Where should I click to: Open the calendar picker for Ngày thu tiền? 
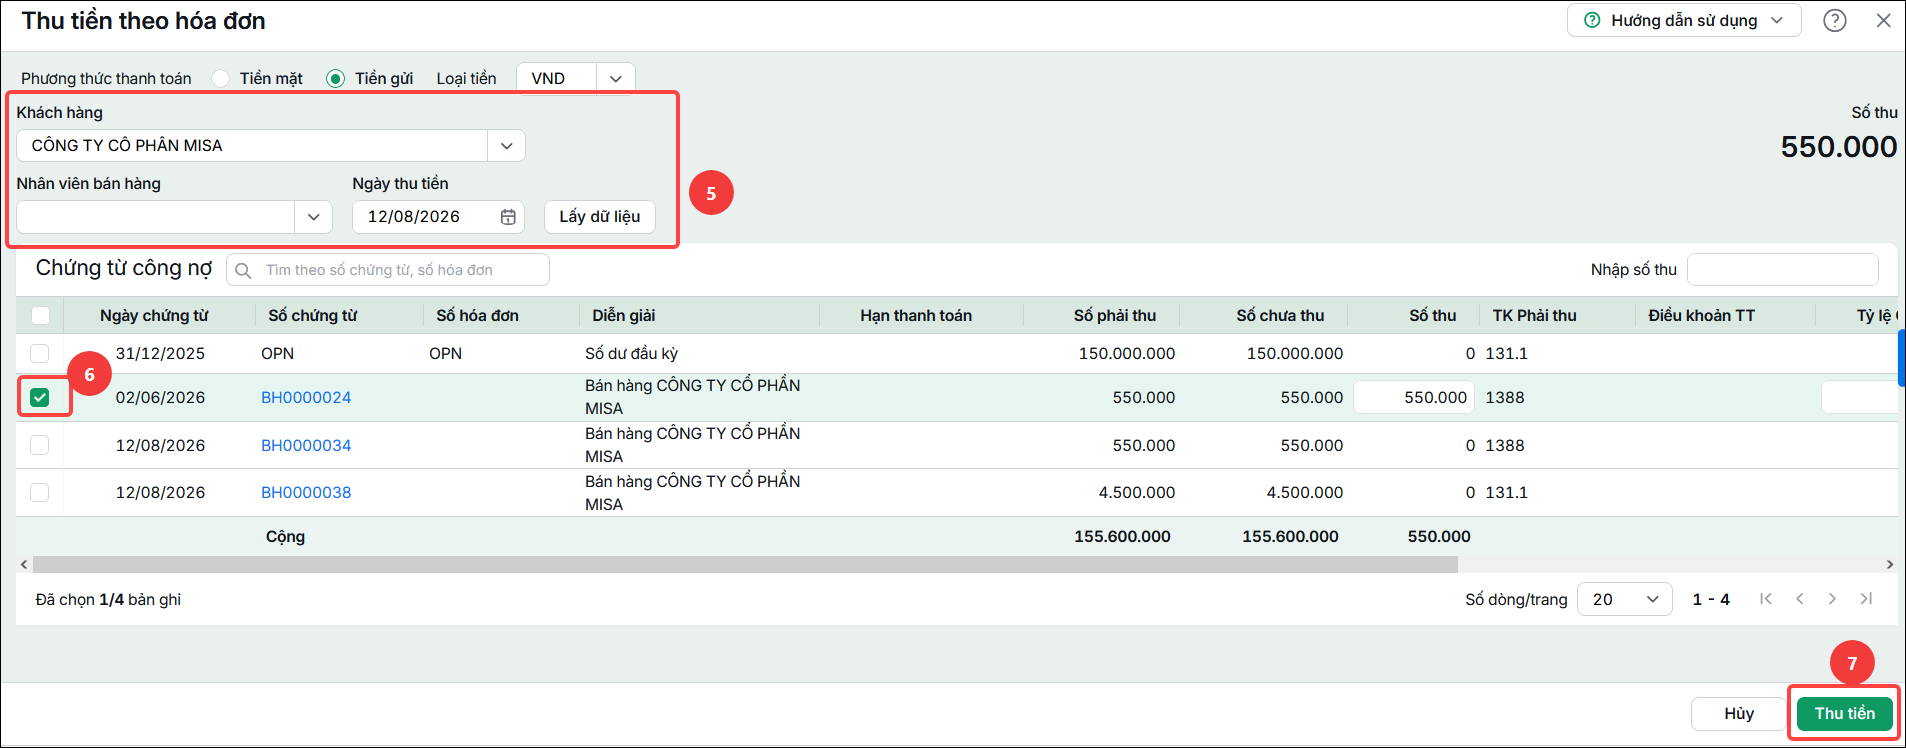click(508, 217)
